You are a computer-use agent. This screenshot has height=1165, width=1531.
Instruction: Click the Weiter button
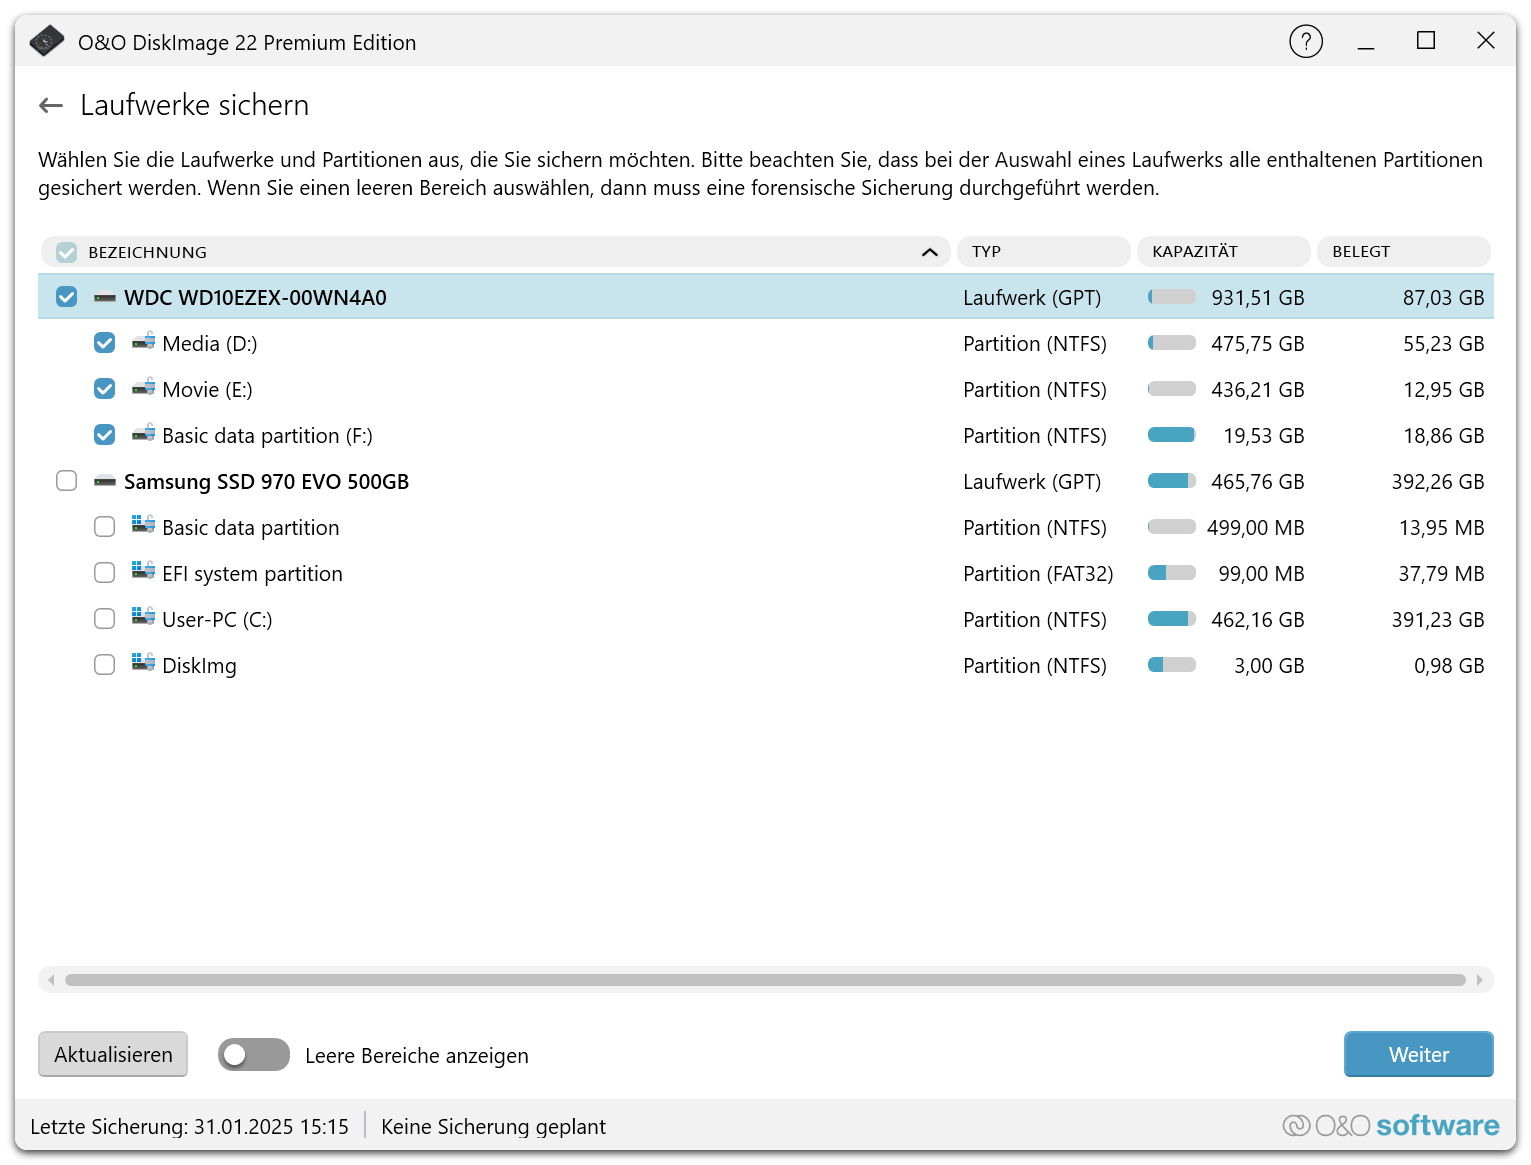coord(1417,1054)
